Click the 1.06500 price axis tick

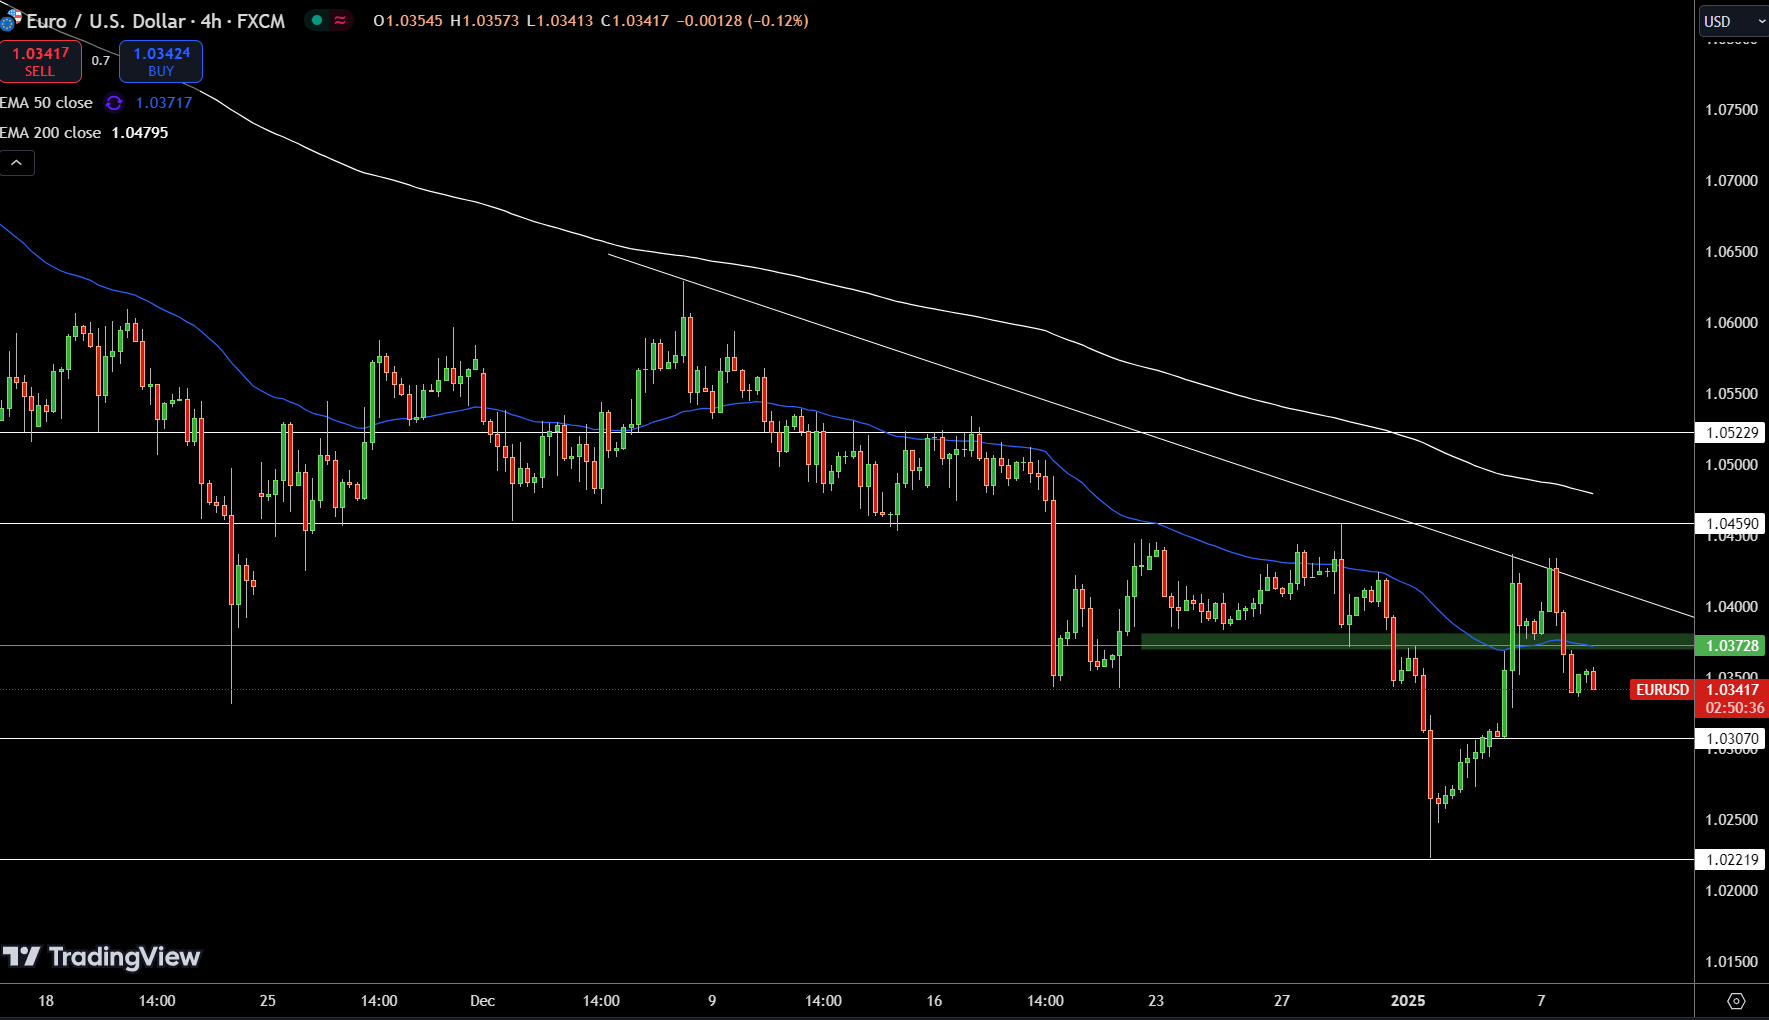click(1731, 252)
